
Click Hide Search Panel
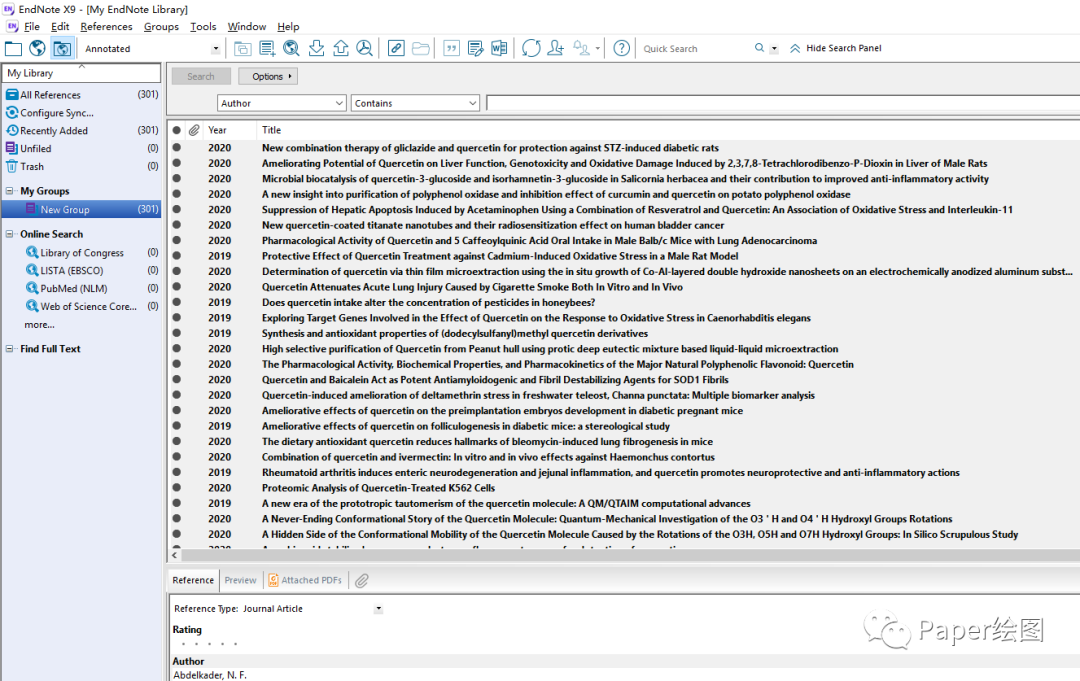[835, 48]
